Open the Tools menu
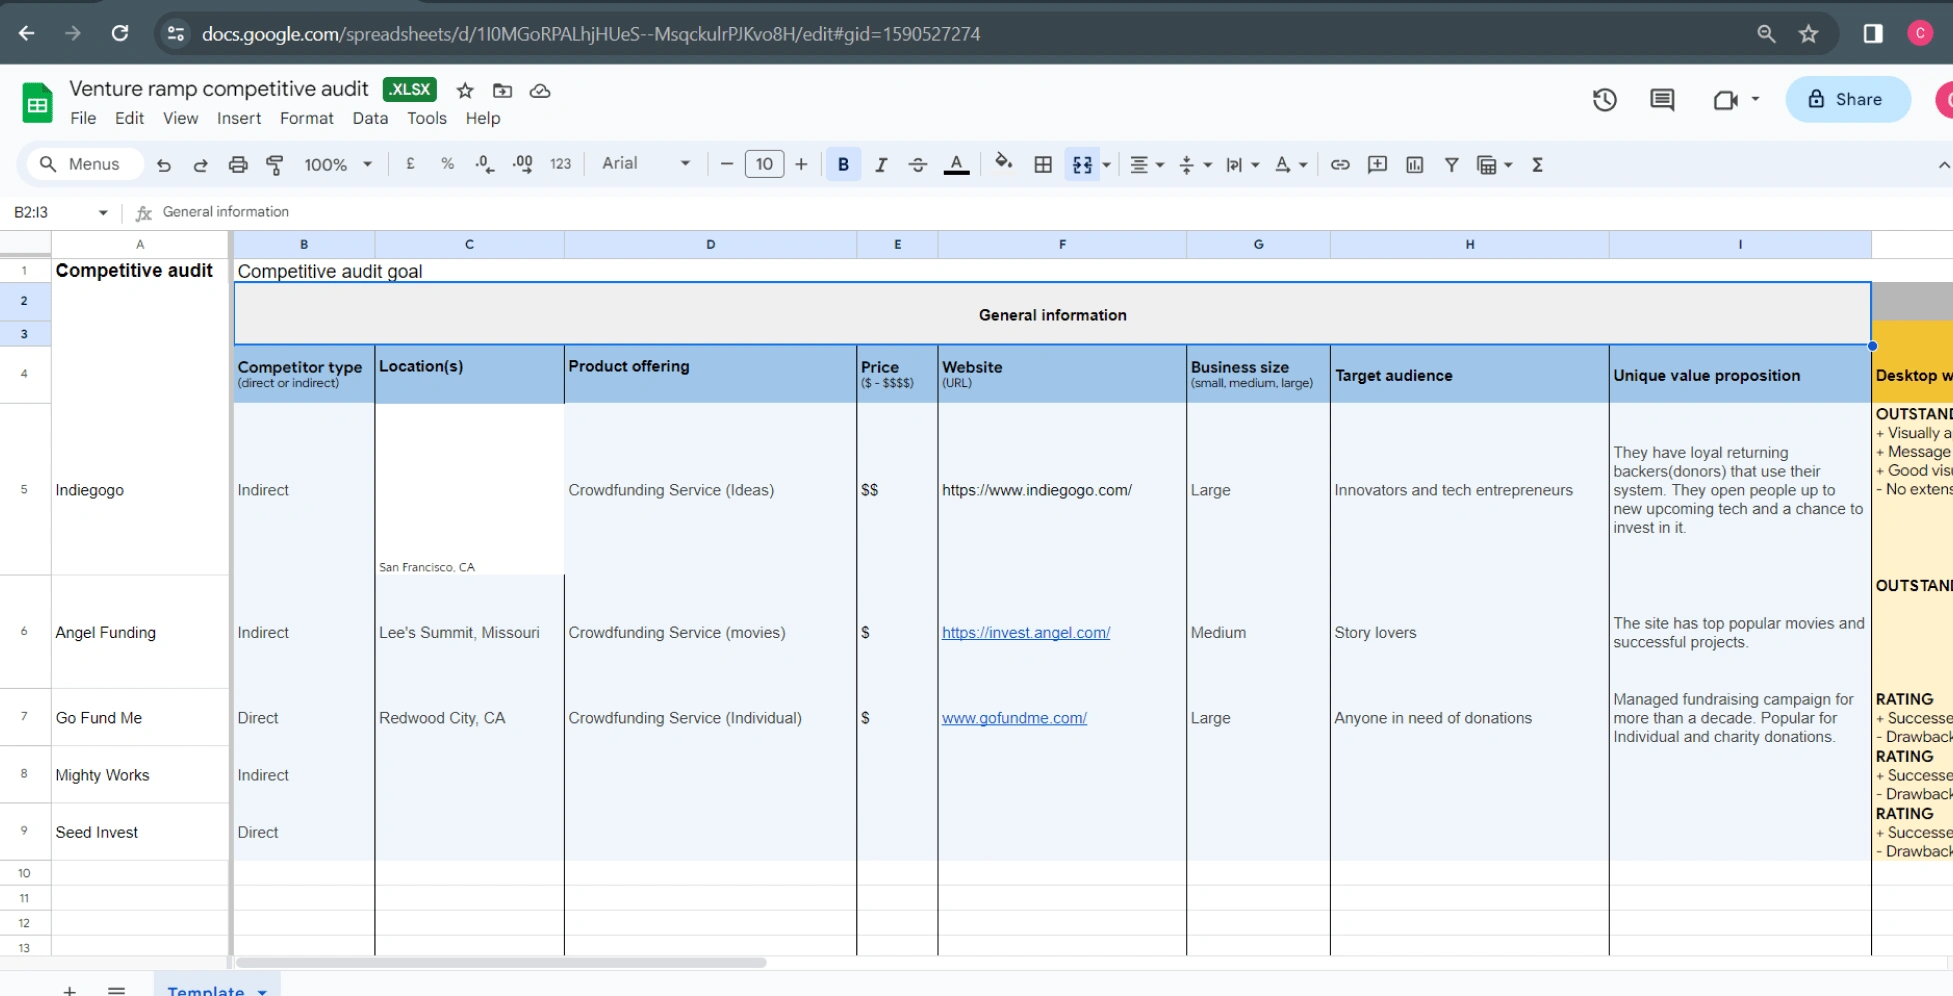This screenshot has width=1953, height=996. click(427, 118)
